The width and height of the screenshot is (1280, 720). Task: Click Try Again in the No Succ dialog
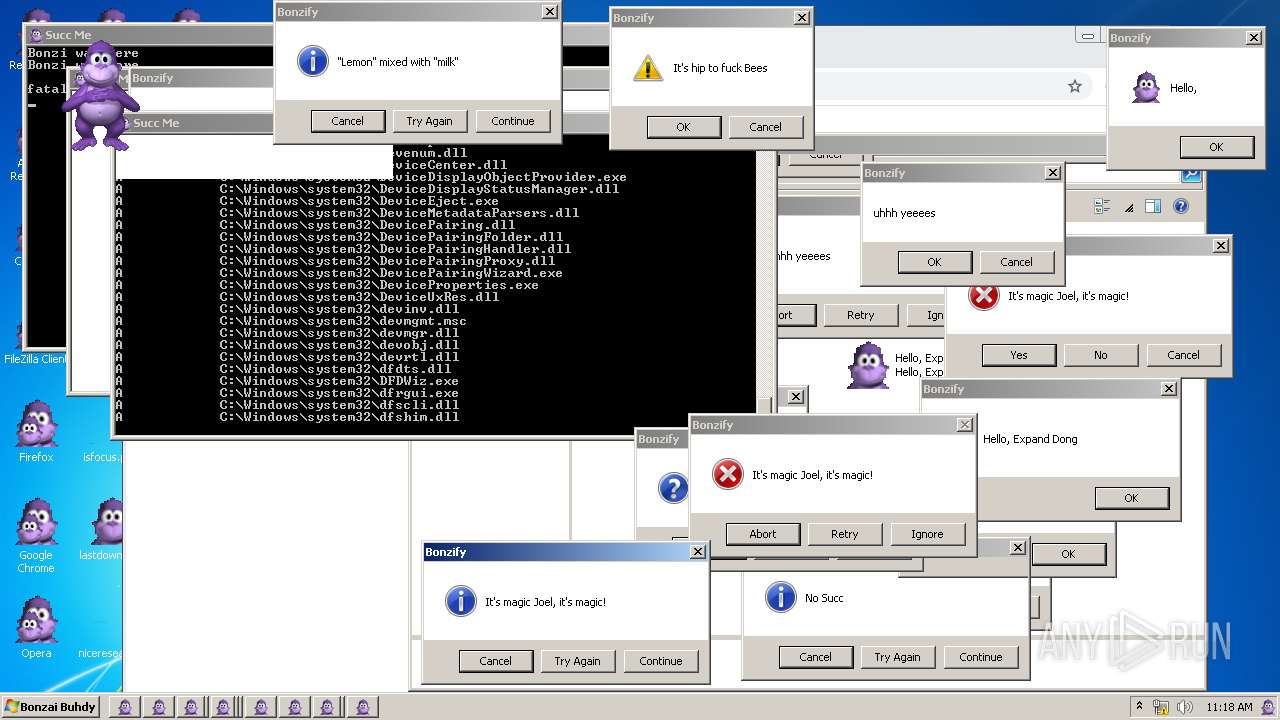897,657
